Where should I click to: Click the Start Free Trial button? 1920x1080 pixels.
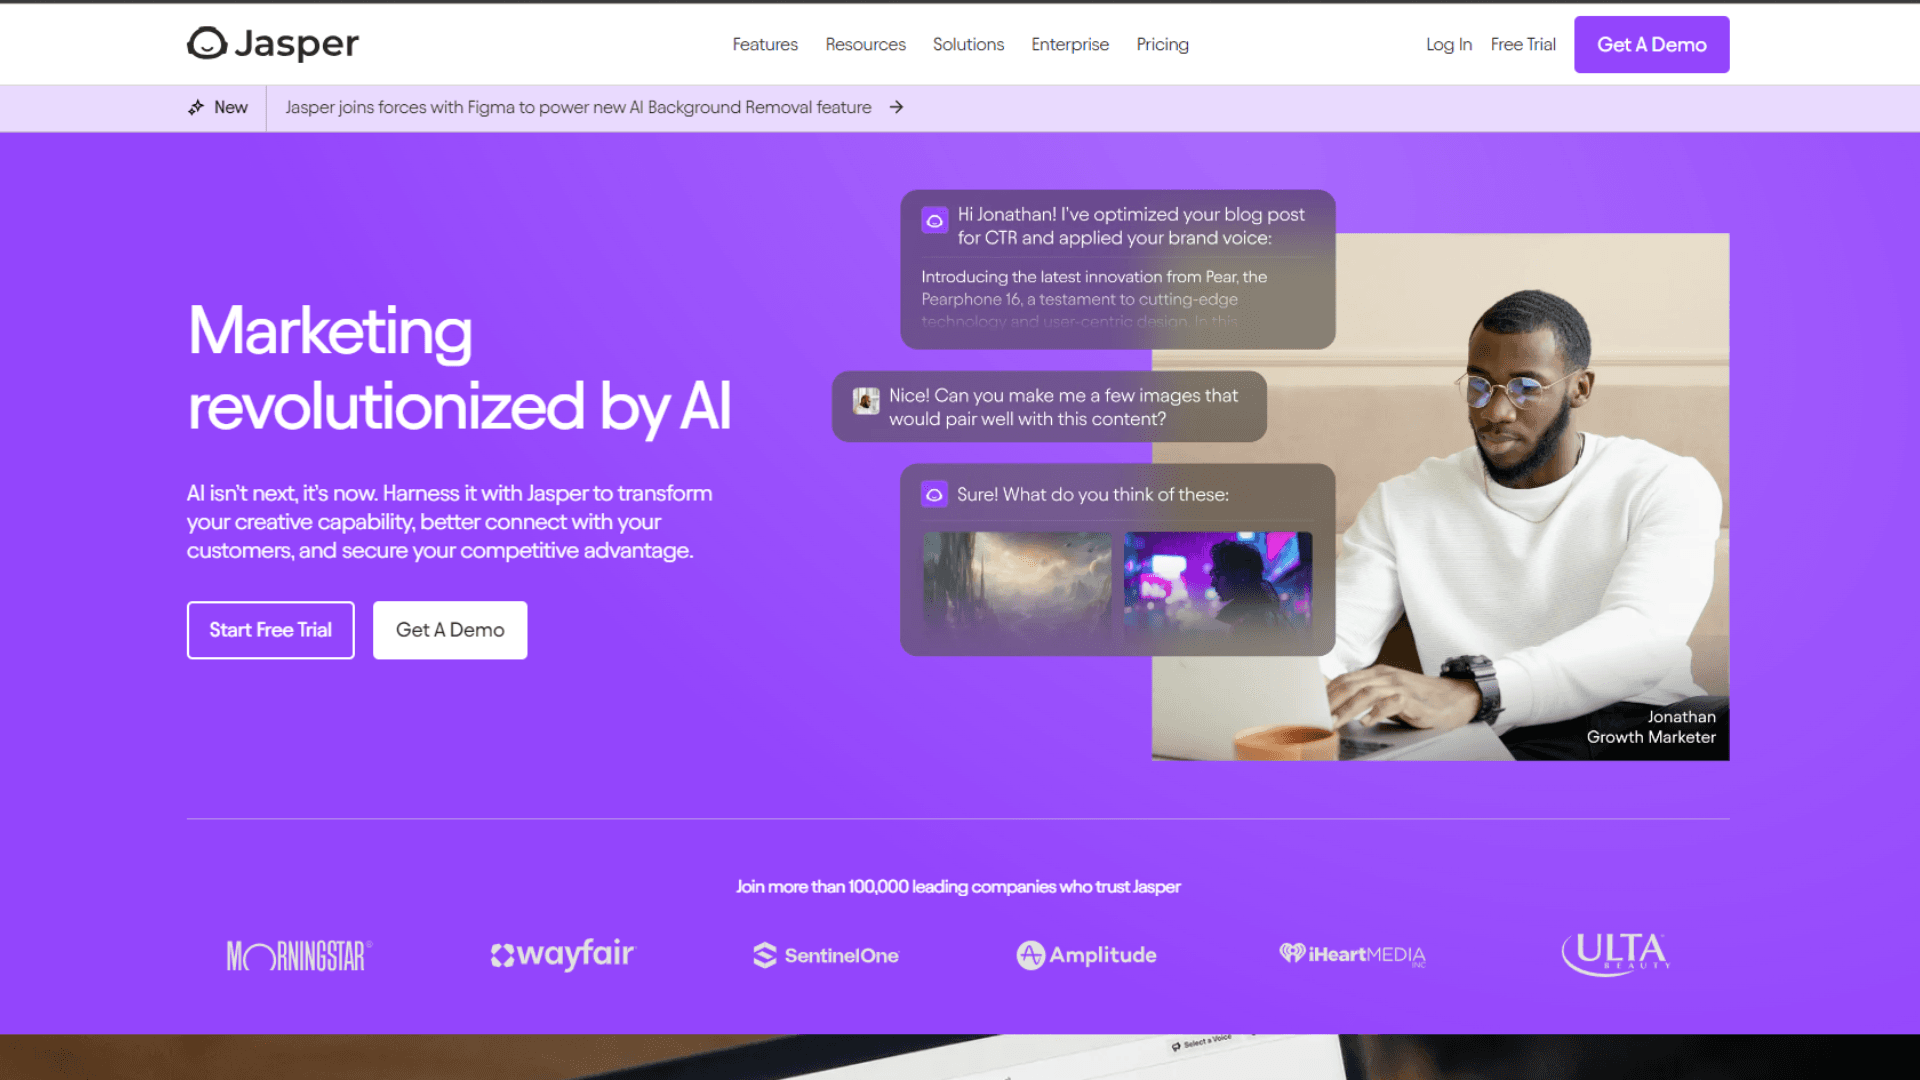click(271, 630)
